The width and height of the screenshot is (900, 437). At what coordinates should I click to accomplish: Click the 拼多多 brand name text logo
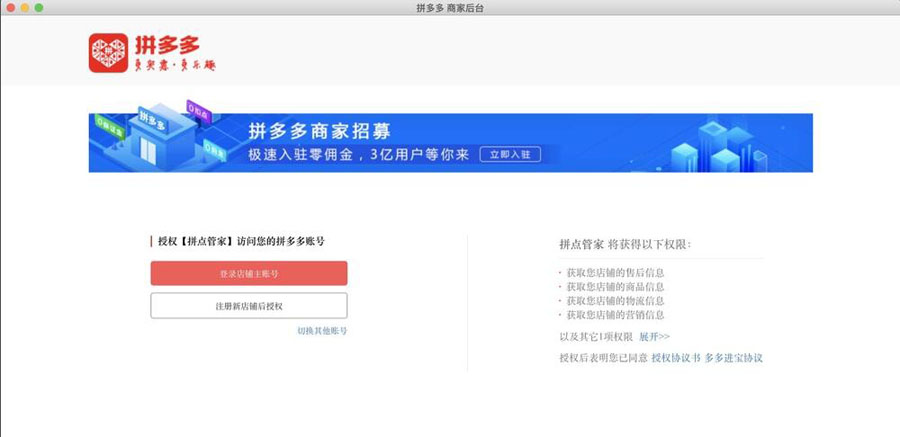pos(167,45)
